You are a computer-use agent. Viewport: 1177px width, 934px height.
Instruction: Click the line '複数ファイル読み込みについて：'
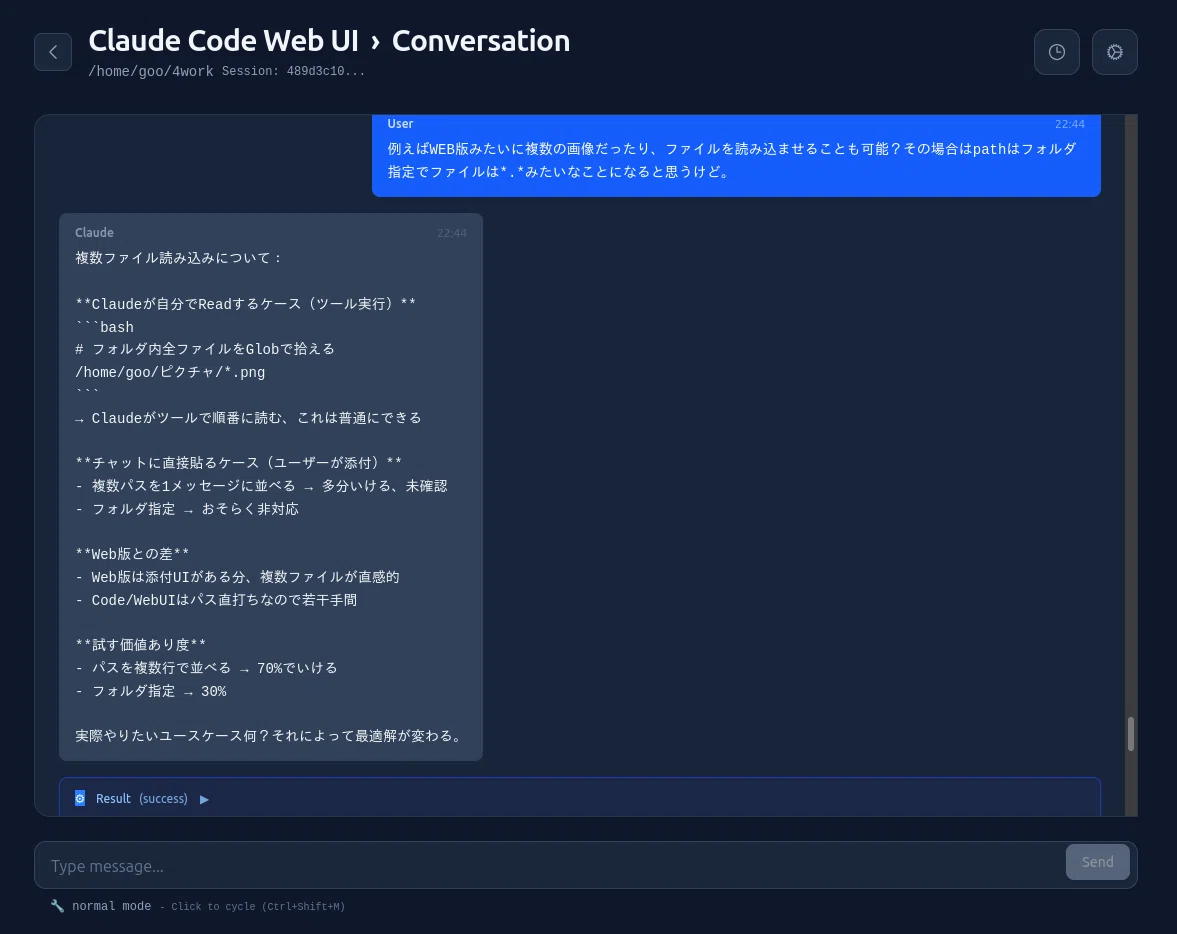pyautogui.click(x=179, y=258)
